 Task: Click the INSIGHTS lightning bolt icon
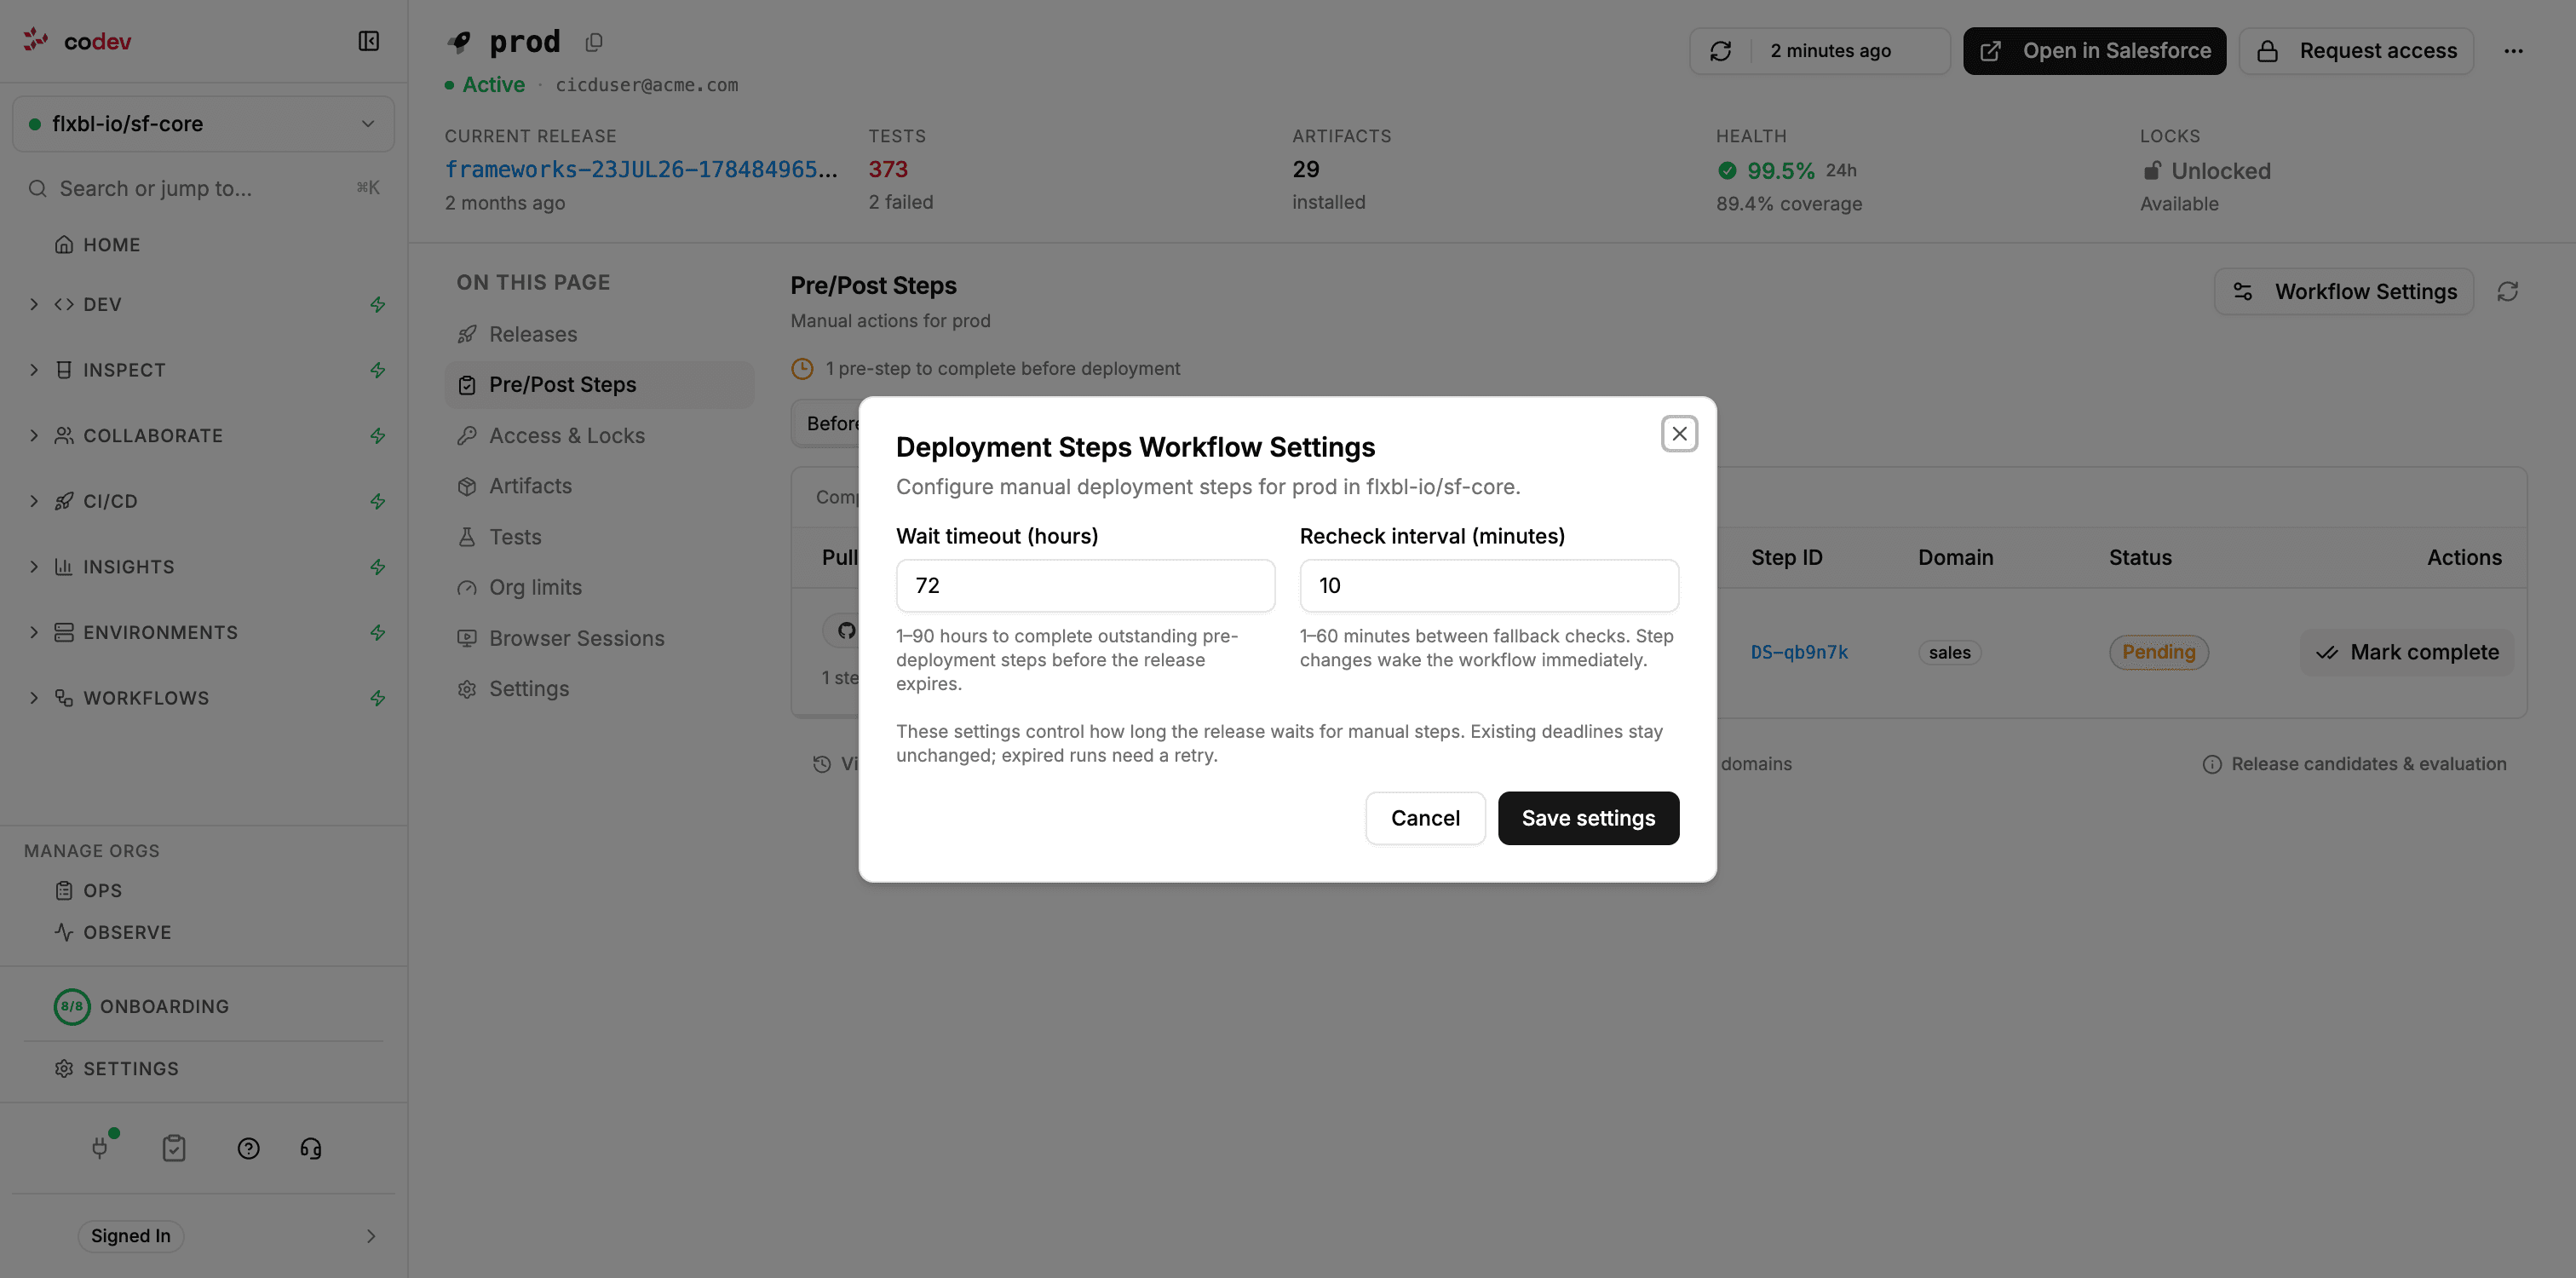378,567
